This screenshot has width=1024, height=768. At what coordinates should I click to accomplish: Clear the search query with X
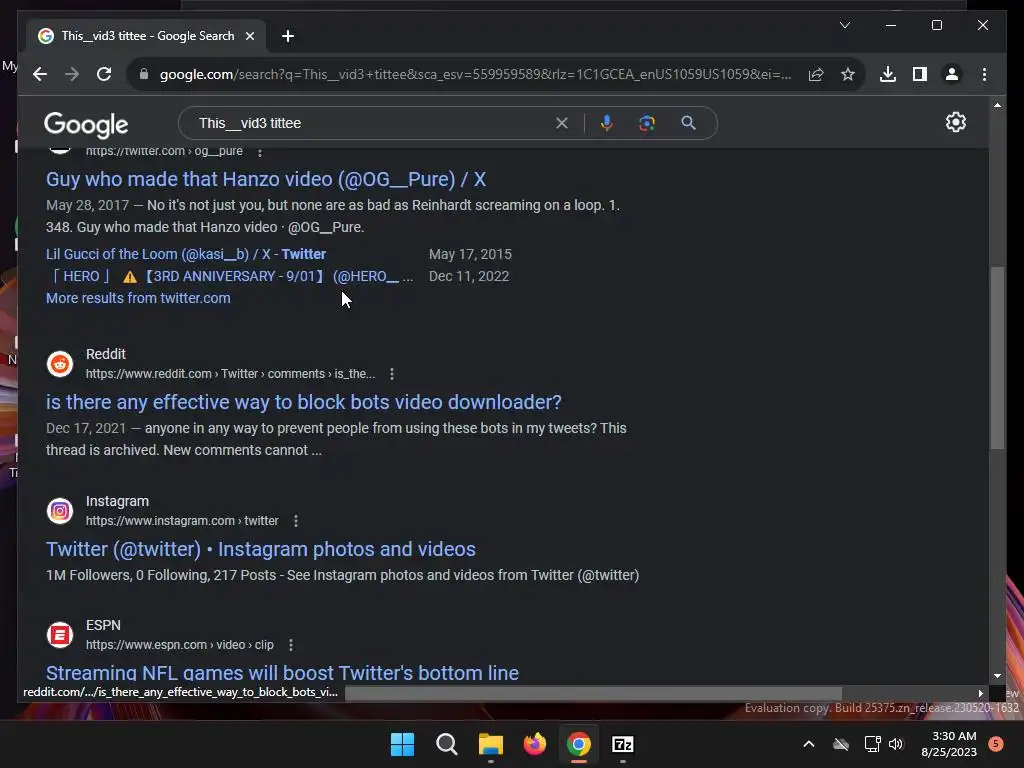[562, 123]
